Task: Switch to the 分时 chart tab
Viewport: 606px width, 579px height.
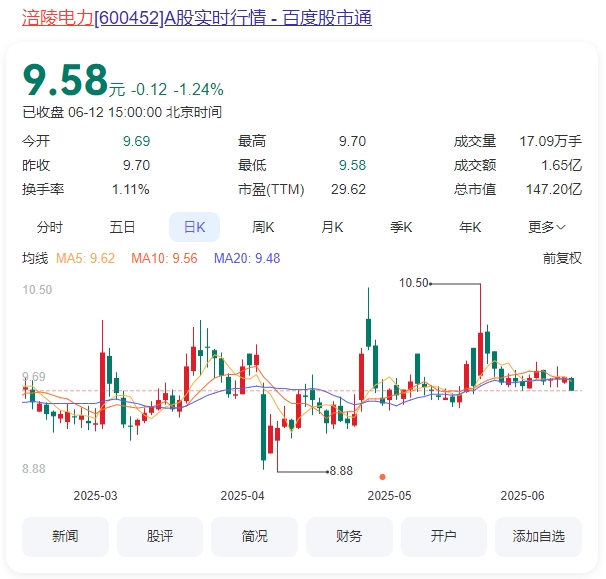Action: click(49, 227)
